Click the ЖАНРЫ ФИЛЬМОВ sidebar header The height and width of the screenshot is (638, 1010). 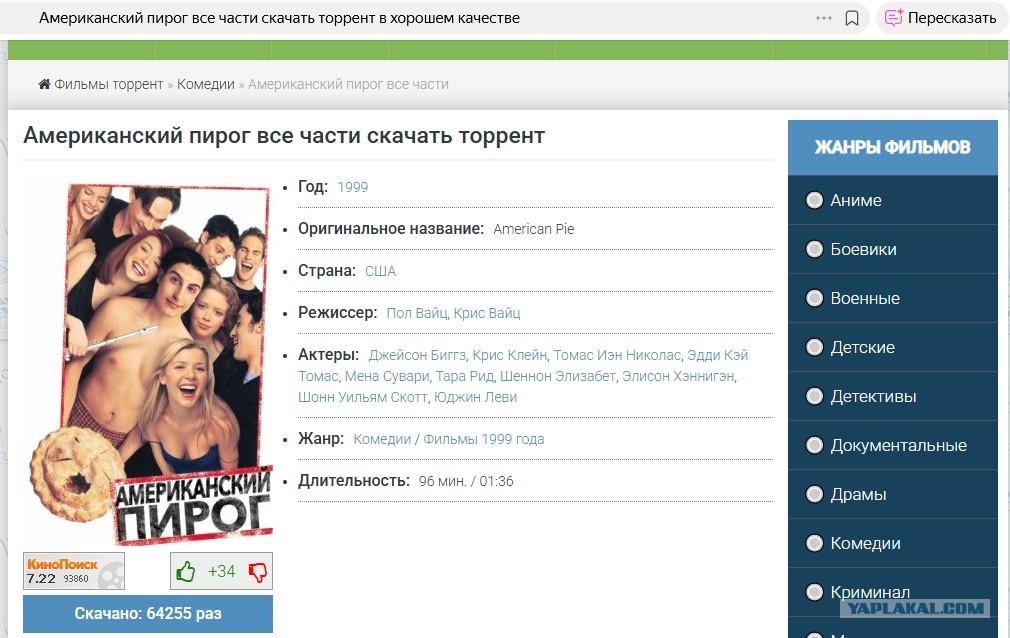(893, 148)
